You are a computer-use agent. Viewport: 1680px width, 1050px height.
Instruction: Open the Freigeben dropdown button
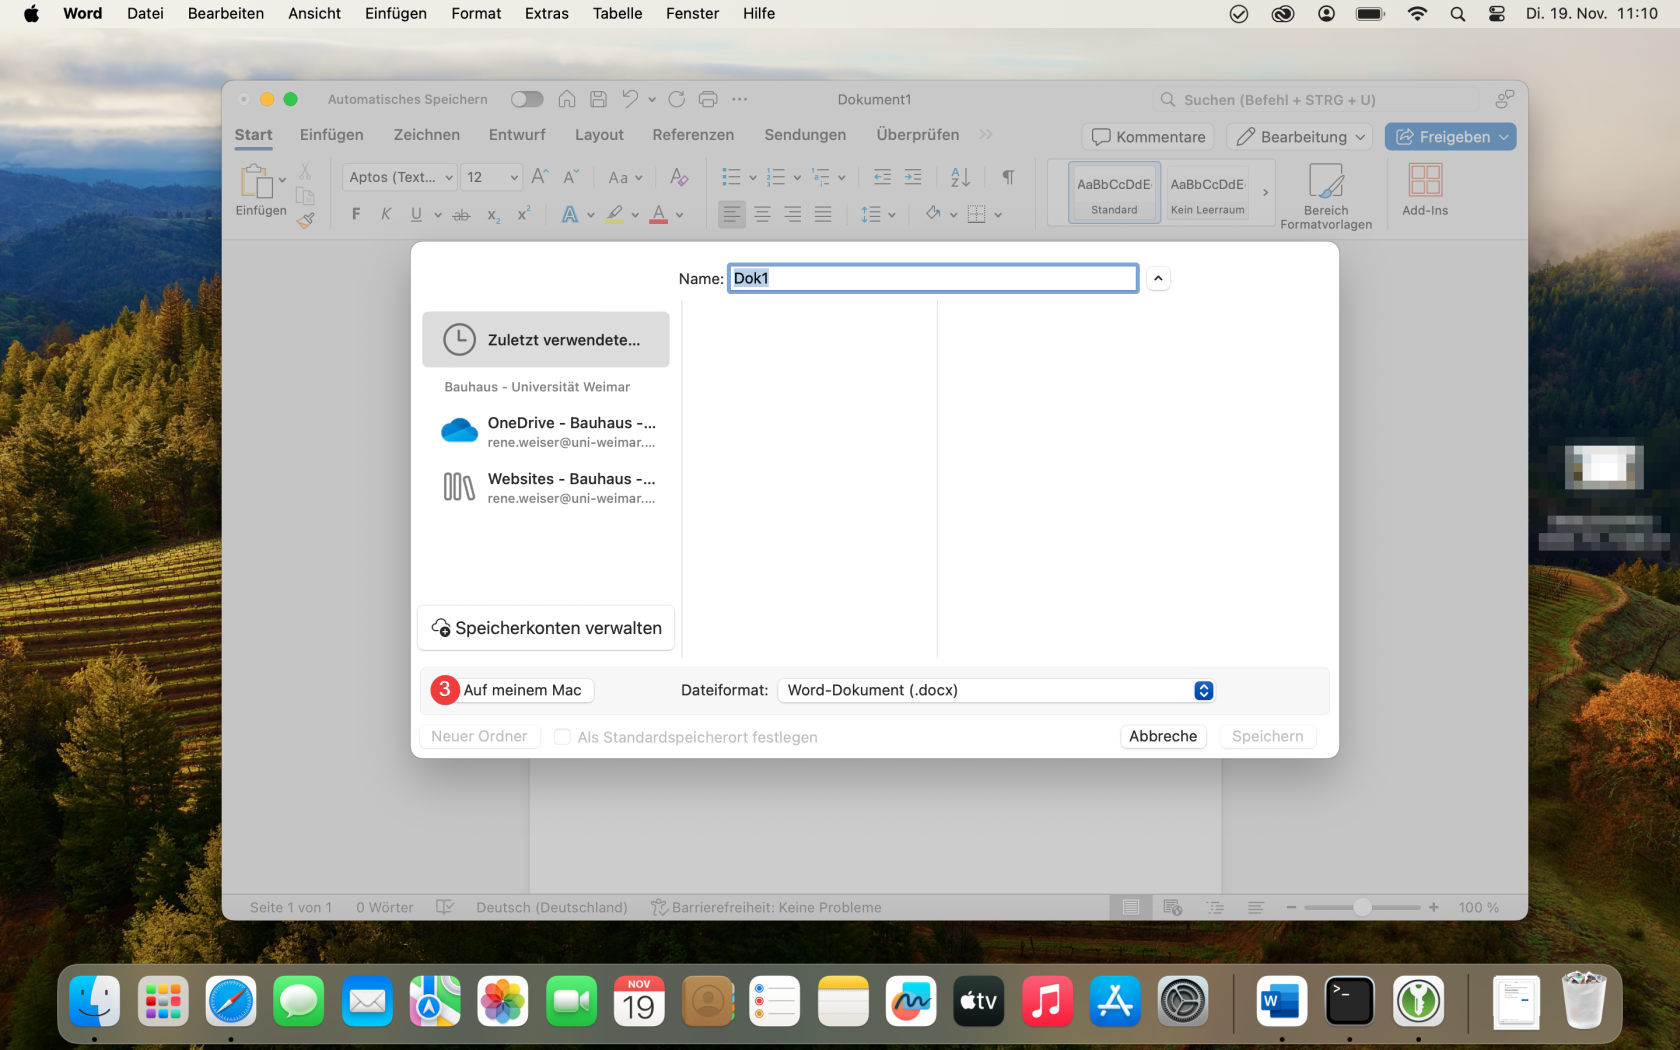point(1450,137)
